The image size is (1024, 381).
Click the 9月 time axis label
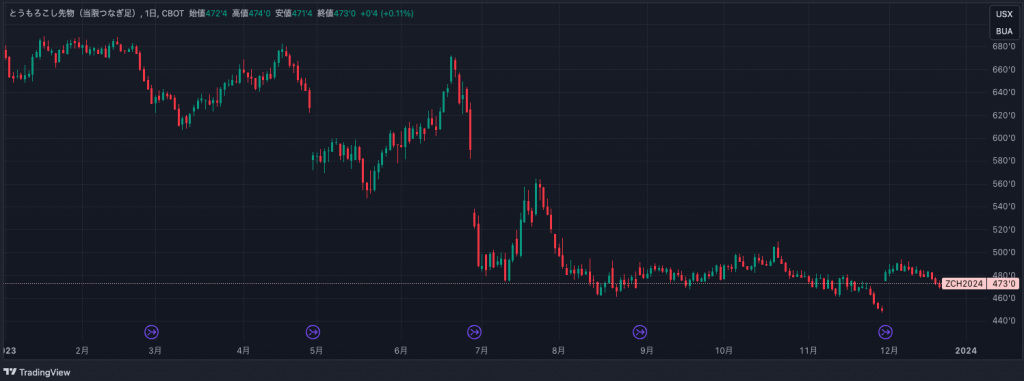tap(647, 351)
